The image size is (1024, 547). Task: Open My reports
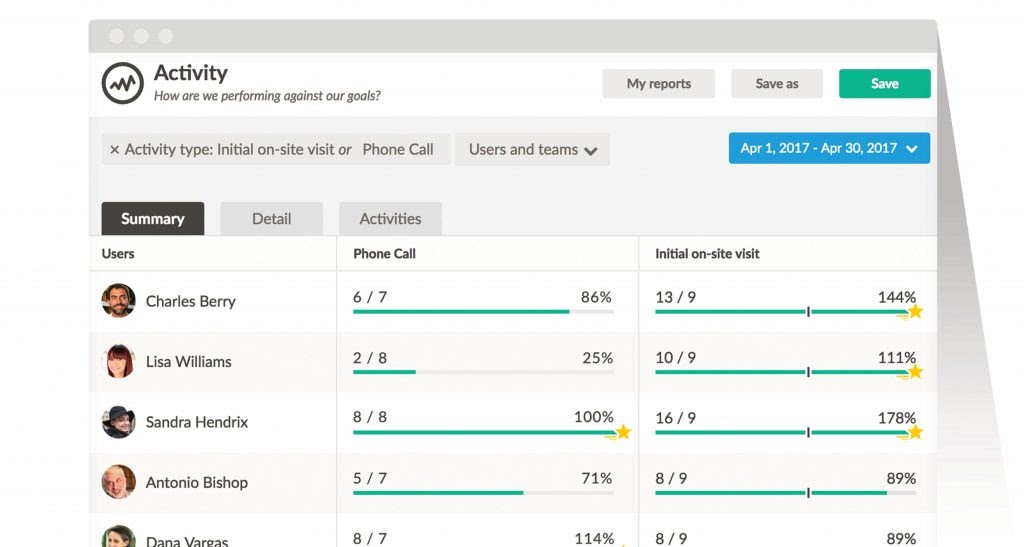[658, 84]
